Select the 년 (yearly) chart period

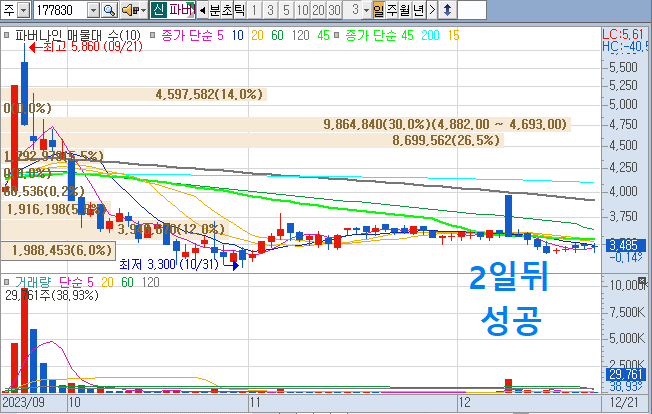(x=418, y=10)
